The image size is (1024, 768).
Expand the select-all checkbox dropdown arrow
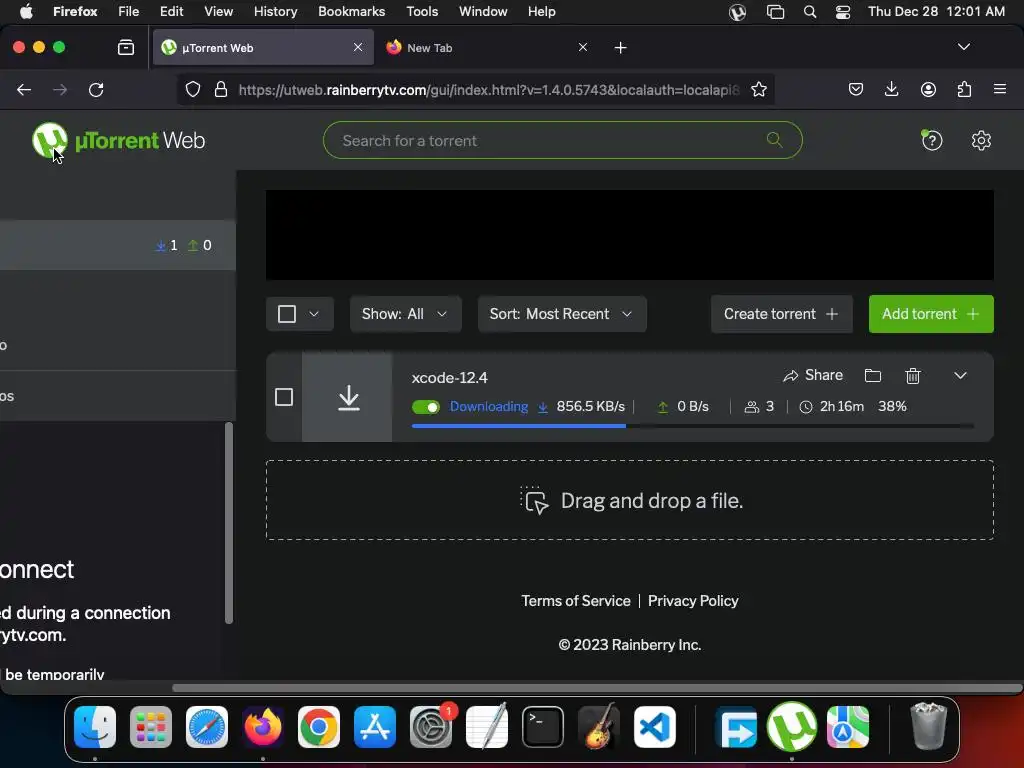(x=314, y=314)
